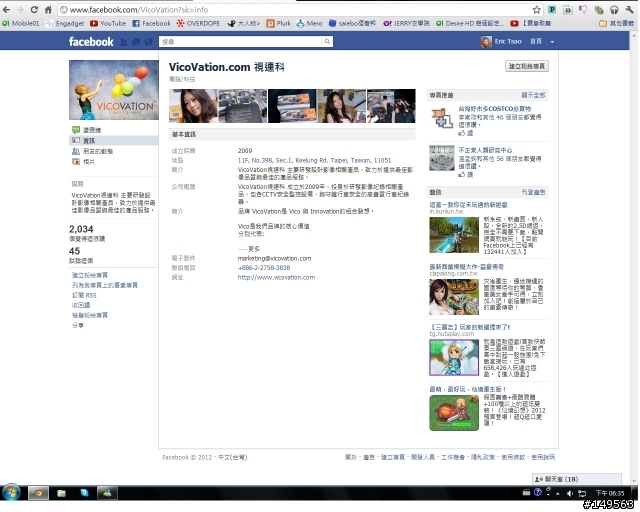Expand account dropdown arrow in Facebook bar

[x=552, y=42]
